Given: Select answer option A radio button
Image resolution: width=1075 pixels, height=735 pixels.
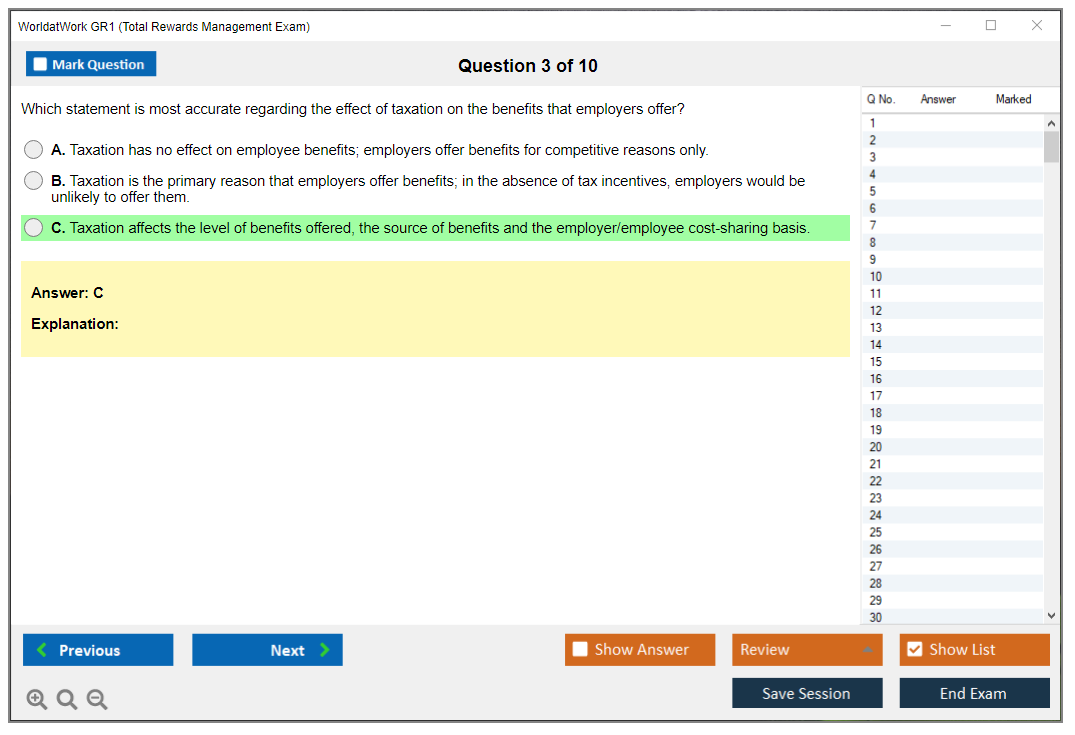Looking at the screenshot, I should 33,150.
